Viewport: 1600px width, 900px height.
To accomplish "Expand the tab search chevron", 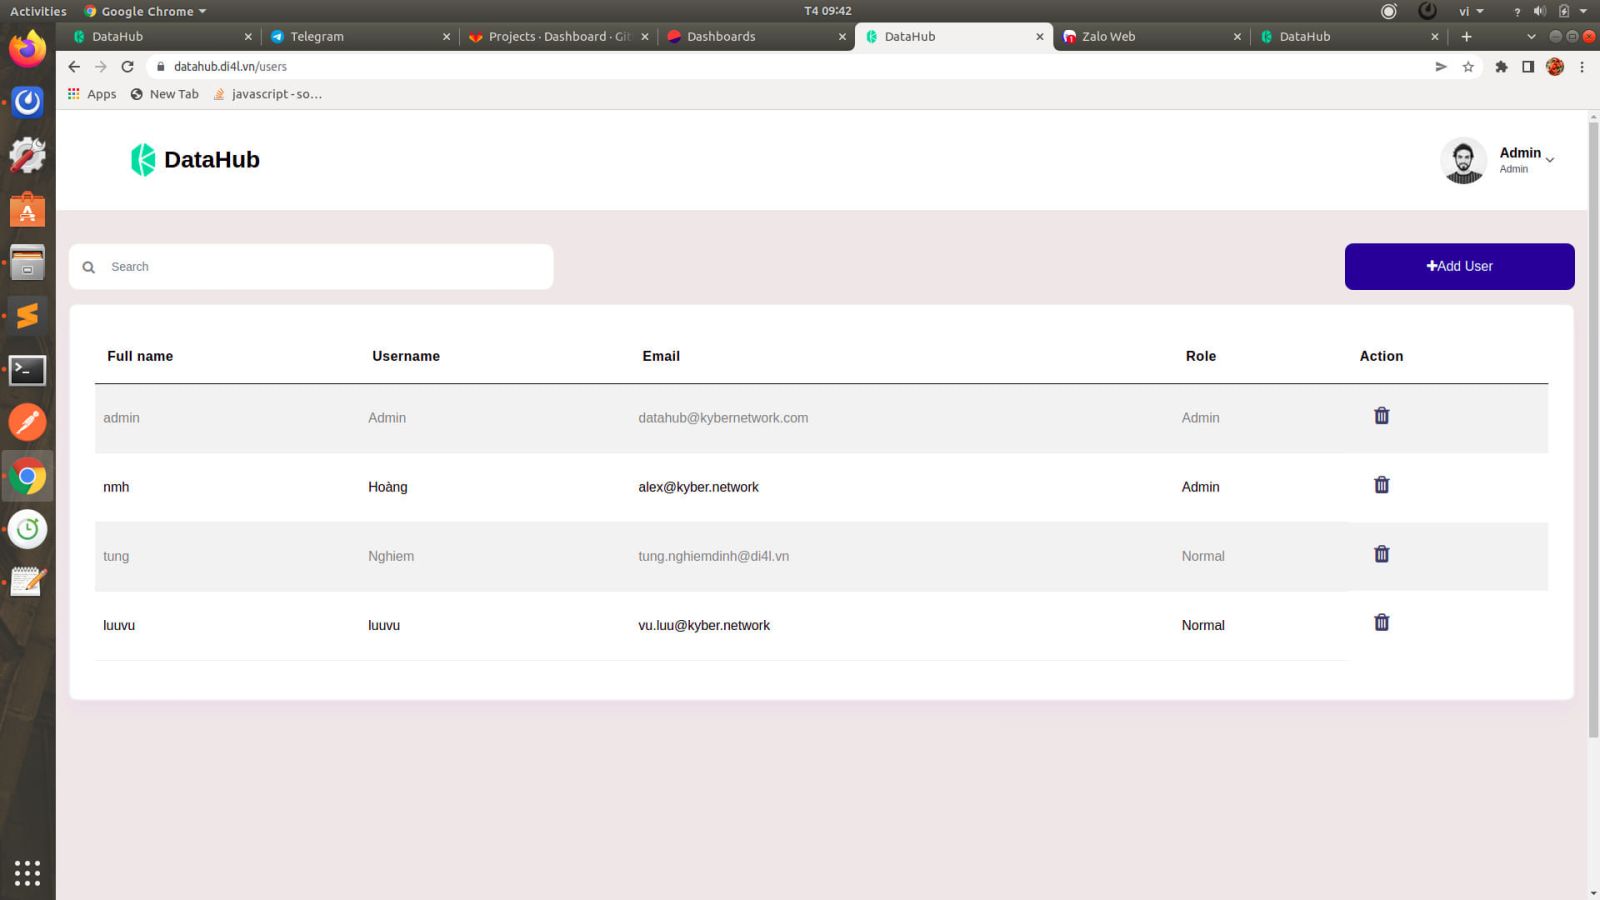I will point(1531,37).
